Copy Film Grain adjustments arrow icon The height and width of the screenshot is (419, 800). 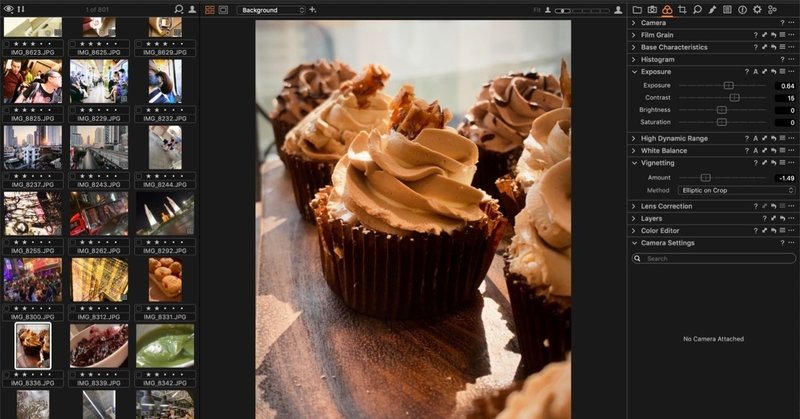(x=764, y=35)
